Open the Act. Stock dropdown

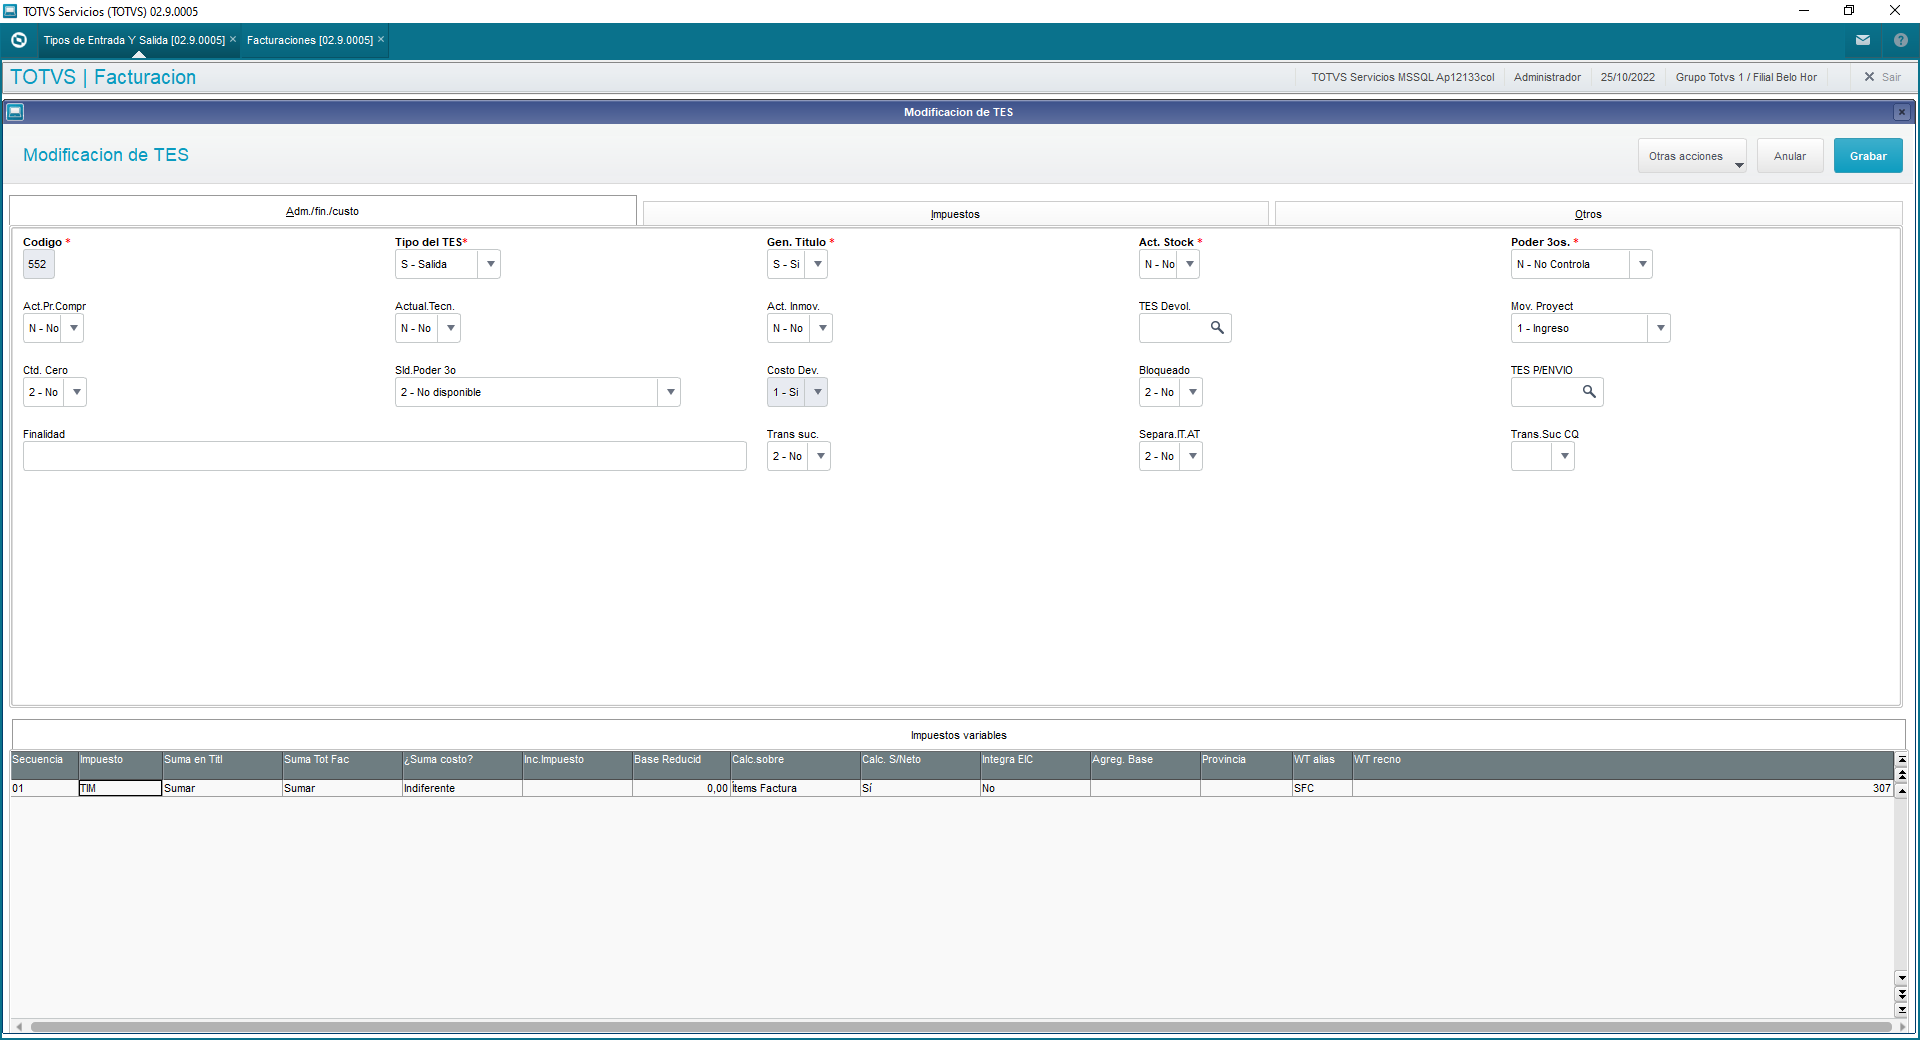pos(1190,264)
